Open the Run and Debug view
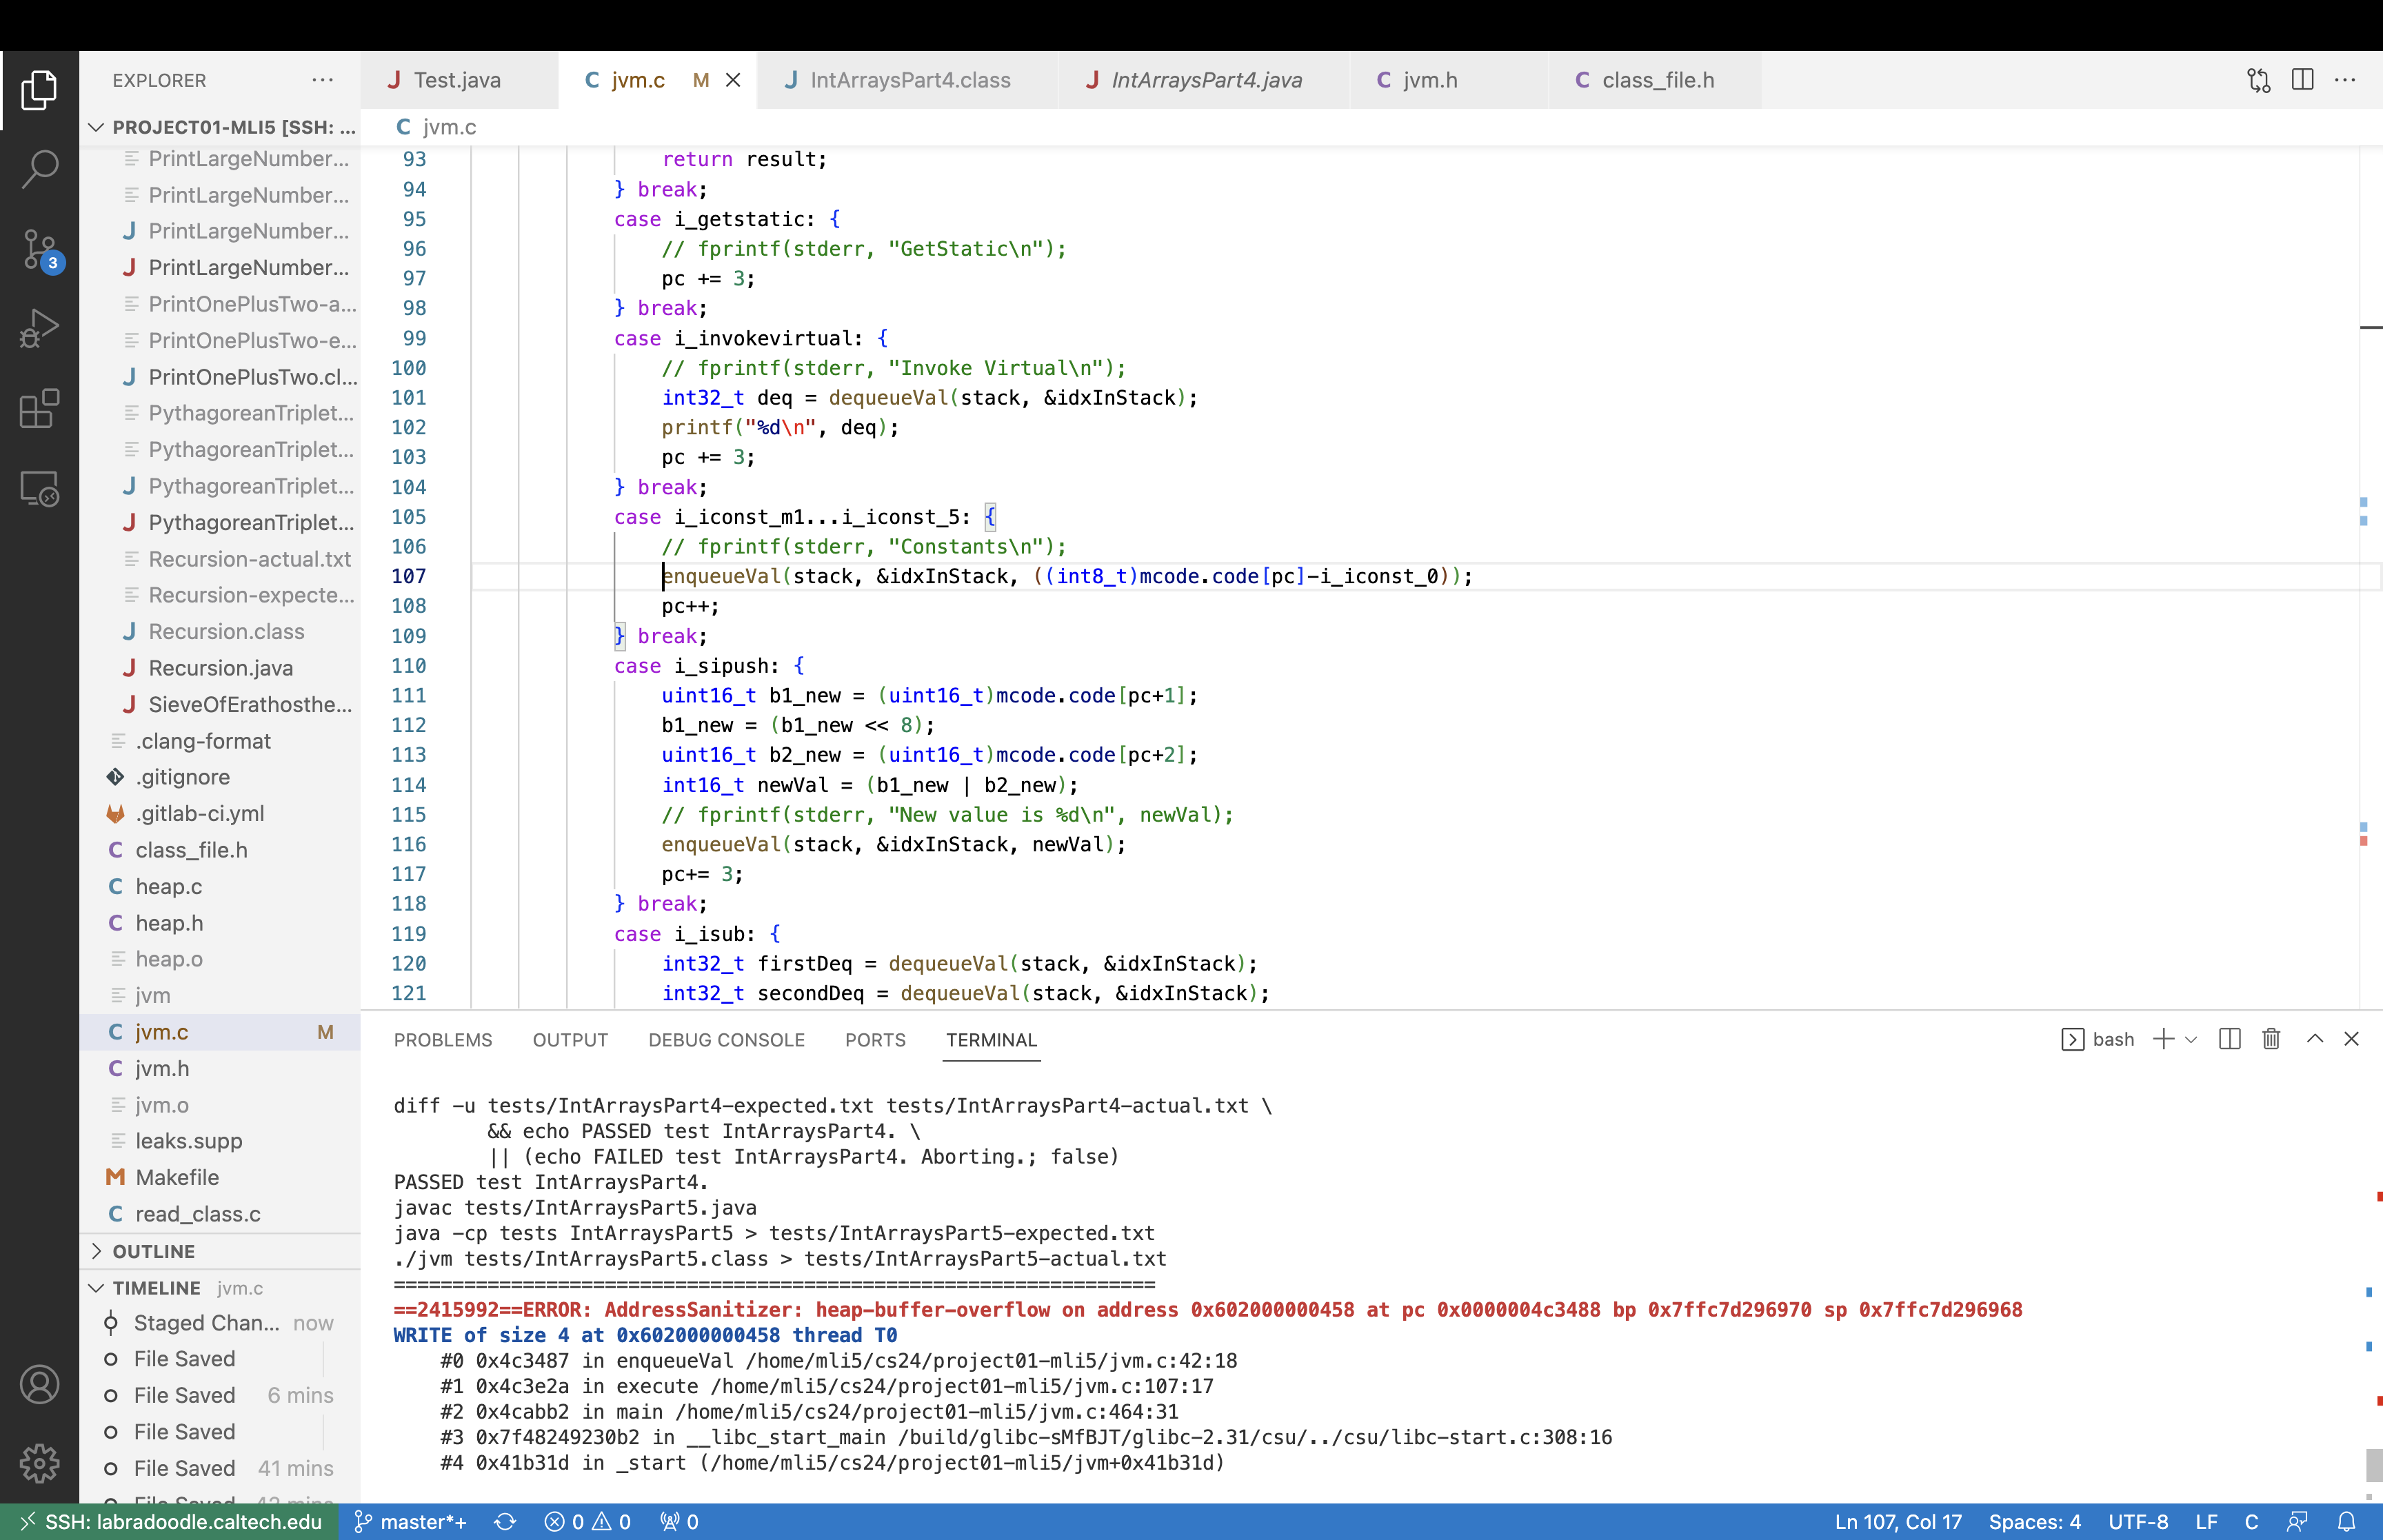Screen dimensions: 2383x1540 pyautogui.click(x=39, y=328)
